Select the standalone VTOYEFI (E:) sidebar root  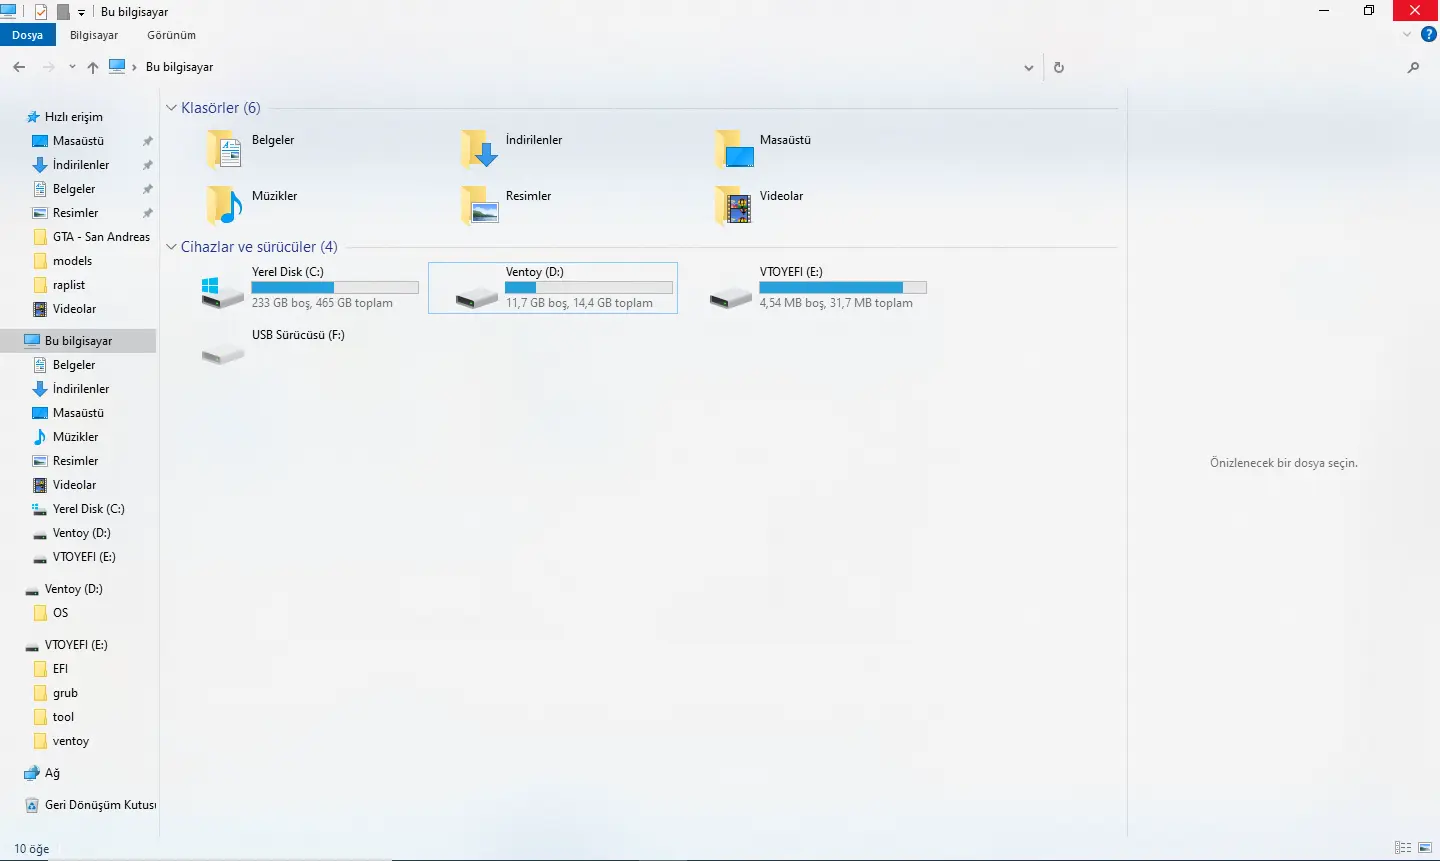coord(66,645)
